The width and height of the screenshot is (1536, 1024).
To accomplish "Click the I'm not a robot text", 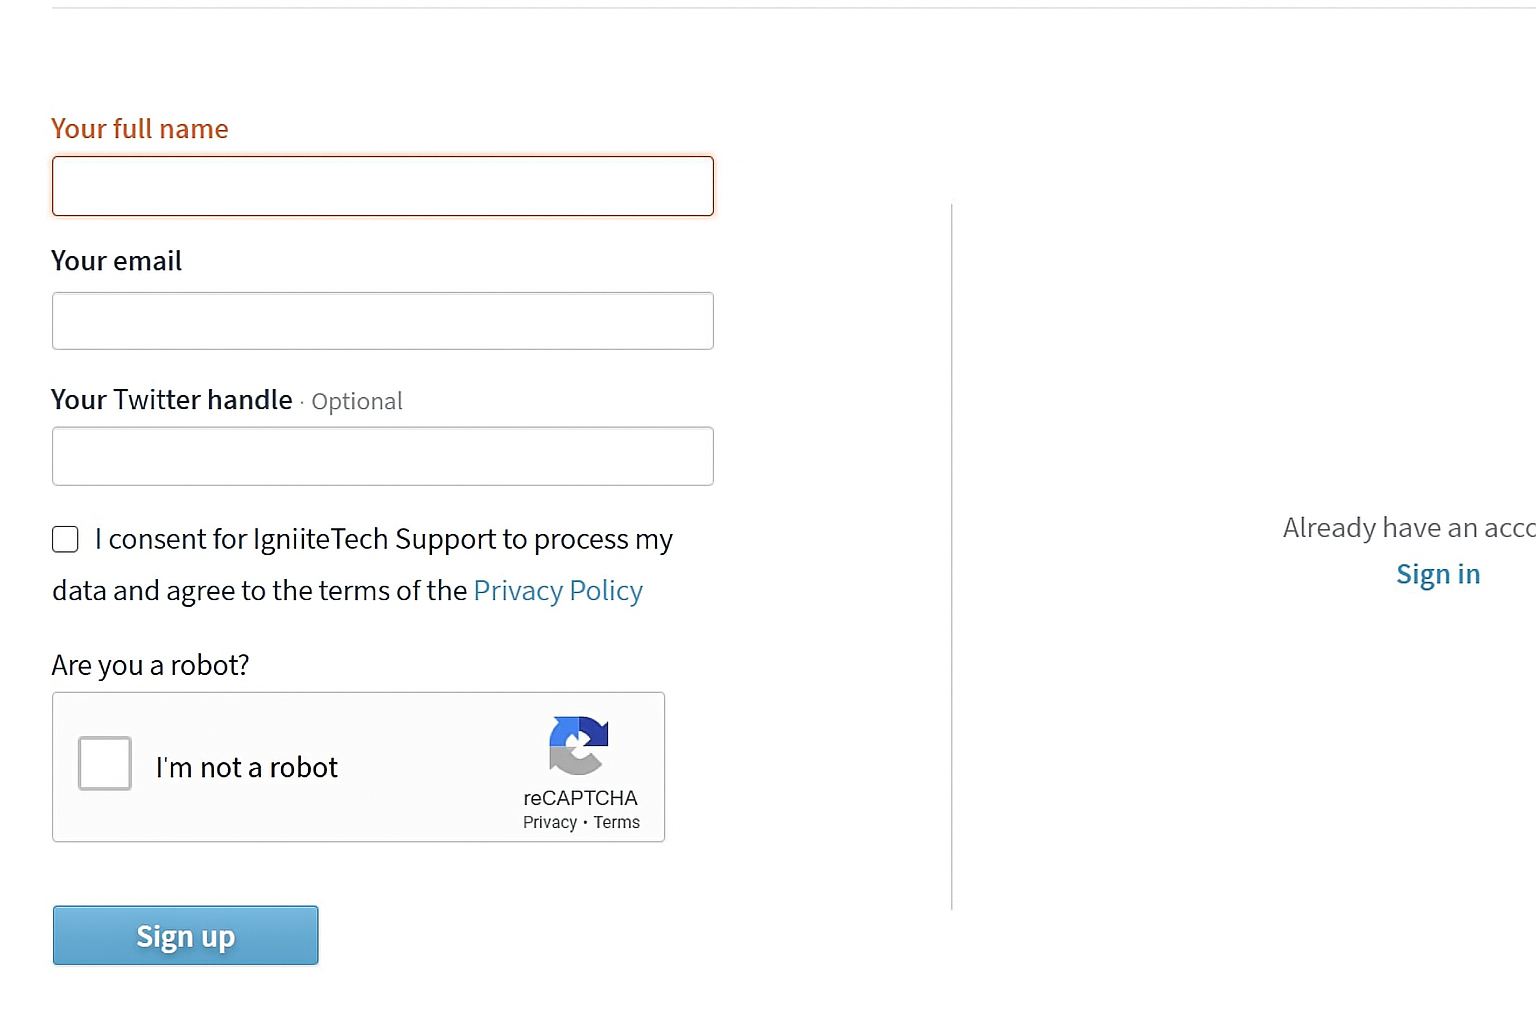I will 247,767.
